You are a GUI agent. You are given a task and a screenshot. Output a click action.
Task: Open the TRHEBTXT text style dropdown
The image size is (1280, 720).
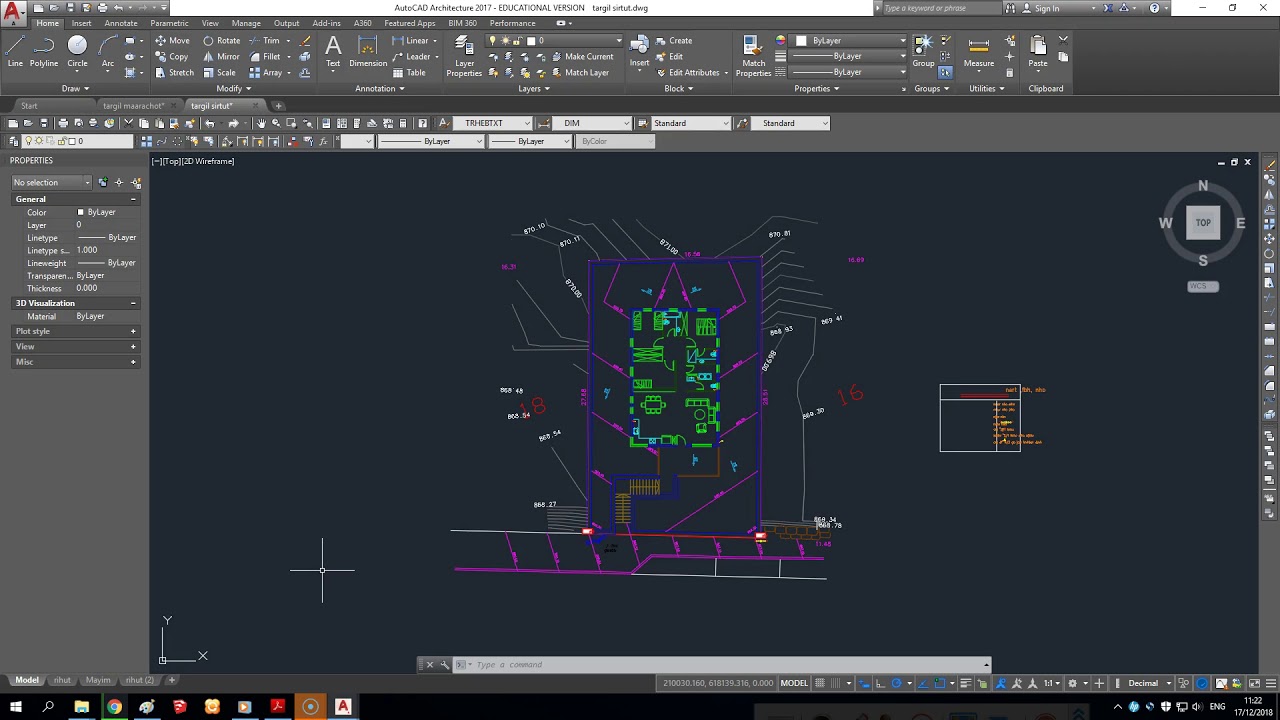click(x=492, y=123)
